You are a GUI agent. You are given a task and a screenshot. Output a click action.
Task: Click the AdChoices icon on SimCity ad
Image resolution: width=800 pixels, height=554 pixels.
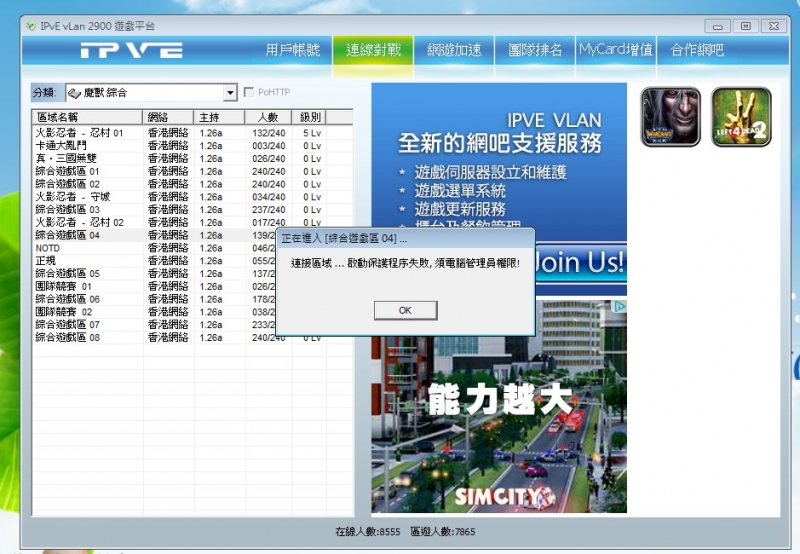[620, 306]
